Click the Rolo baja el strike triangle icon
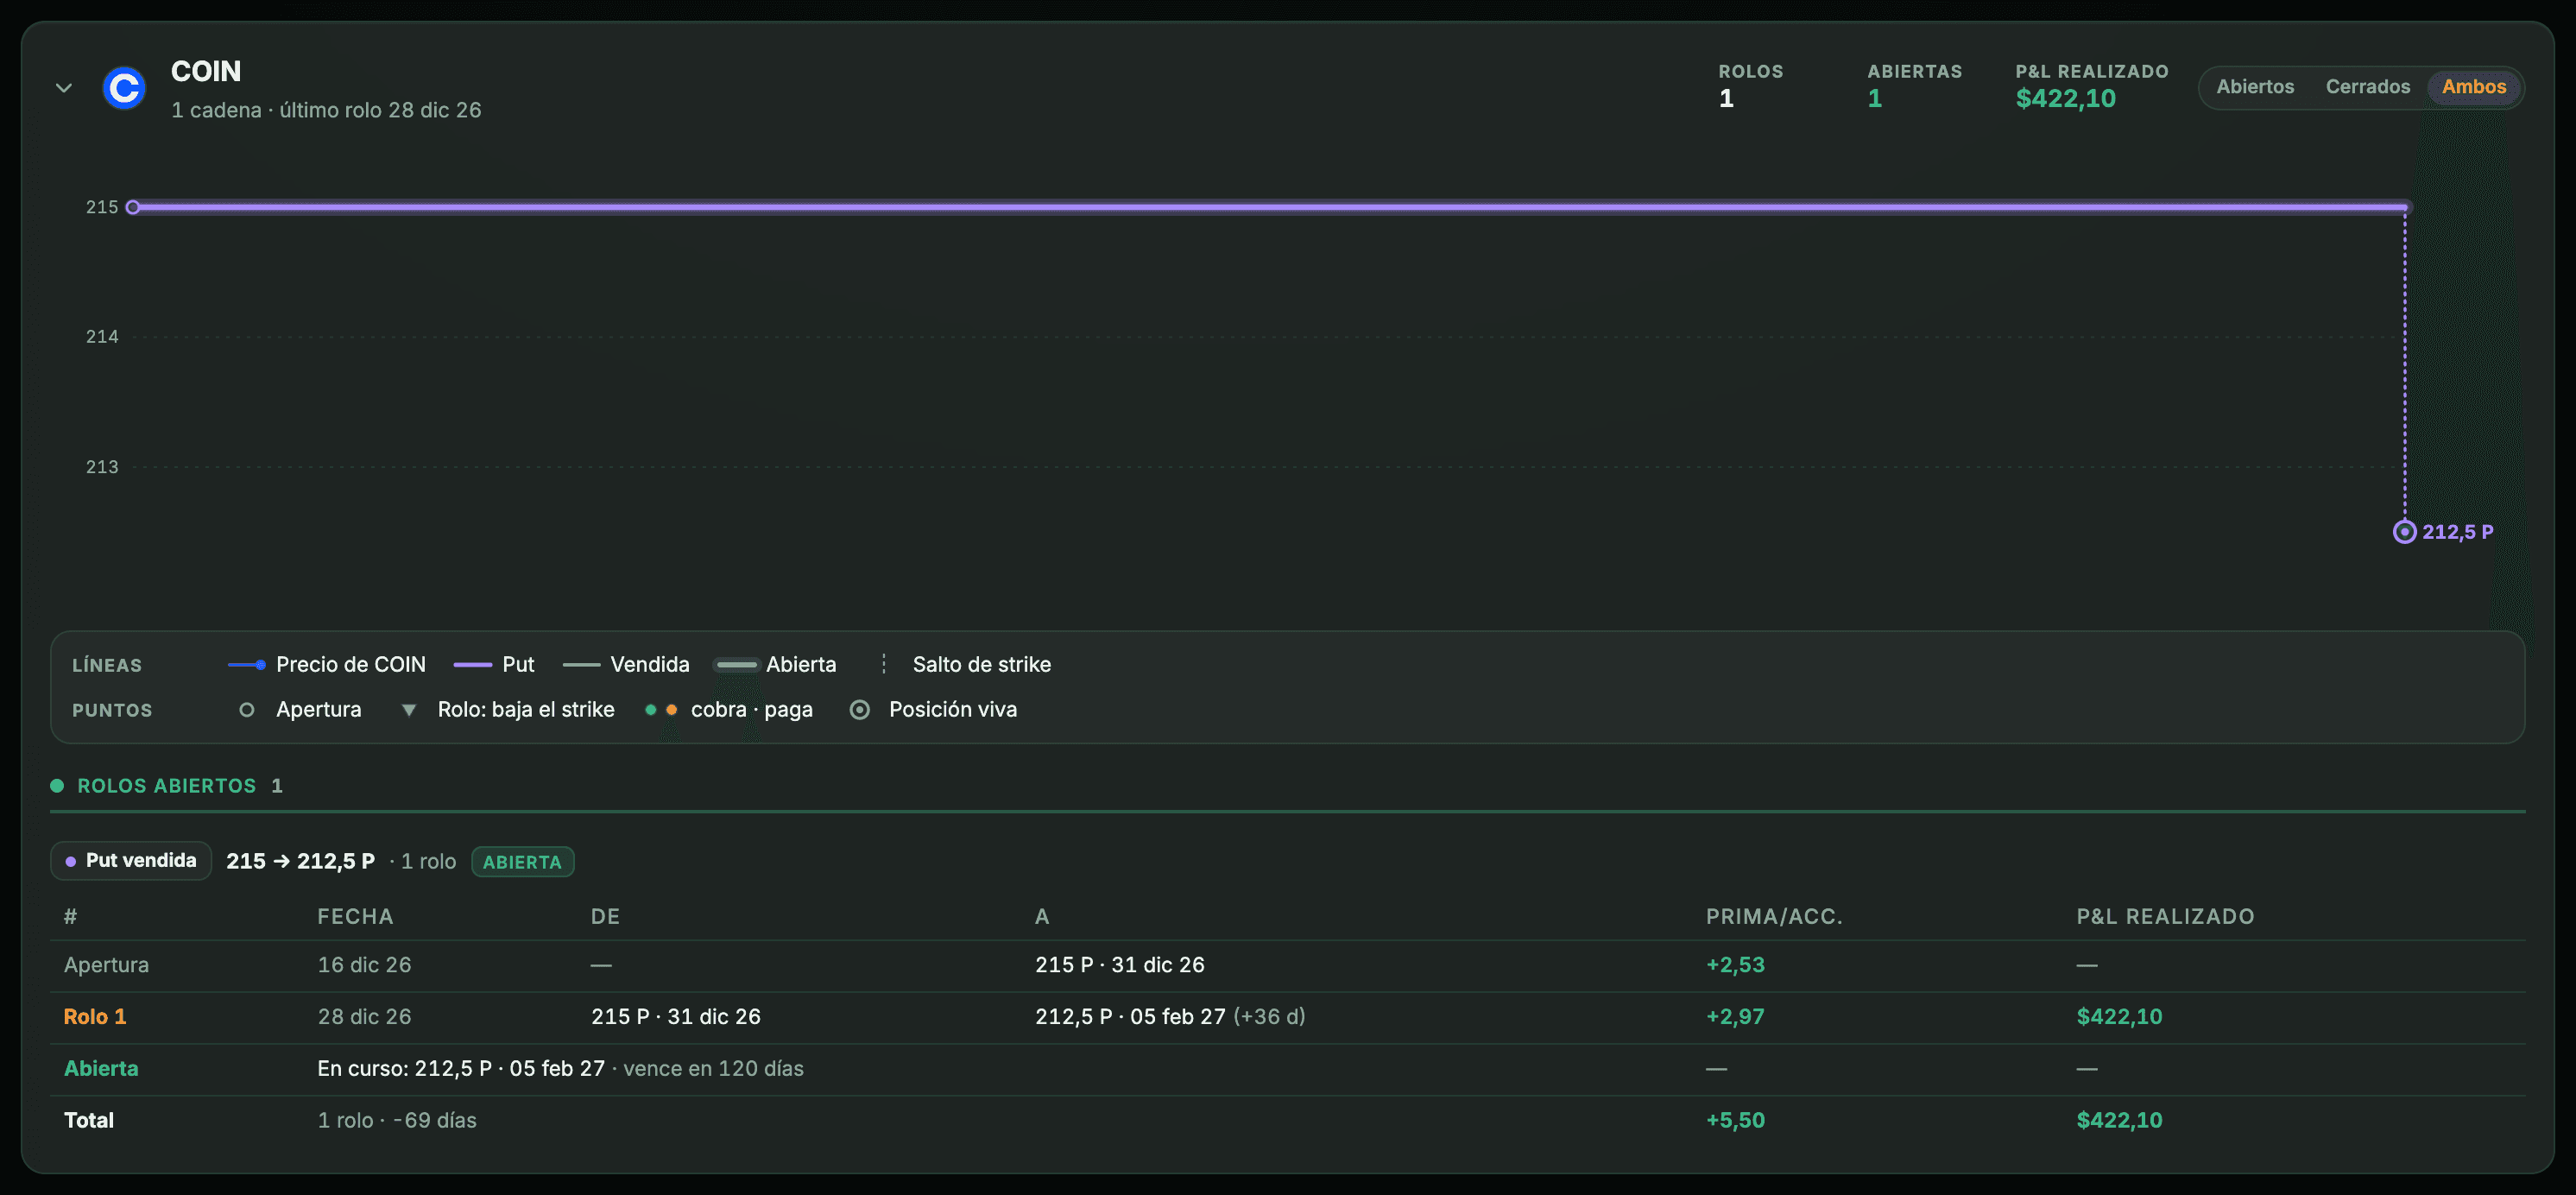The image size is (2576, 1195). [x=408, y=710]
